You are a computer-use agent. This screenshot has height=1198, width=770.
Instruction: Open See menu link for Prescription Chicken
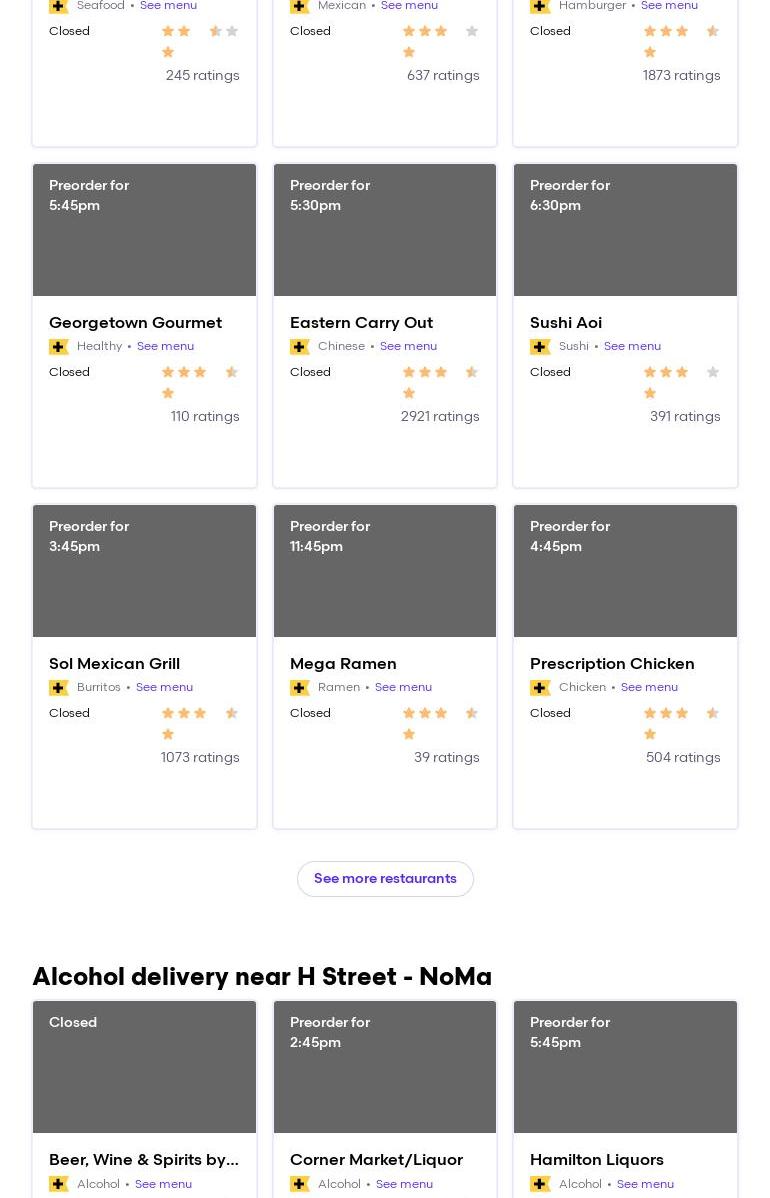coord(649,687)
